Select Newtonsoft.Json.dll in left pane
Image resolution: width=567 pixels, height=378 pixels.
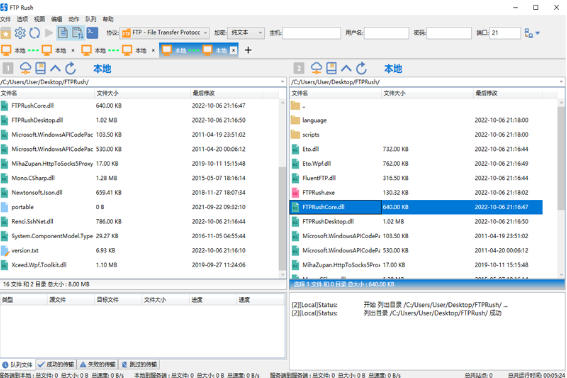(139, 192)
